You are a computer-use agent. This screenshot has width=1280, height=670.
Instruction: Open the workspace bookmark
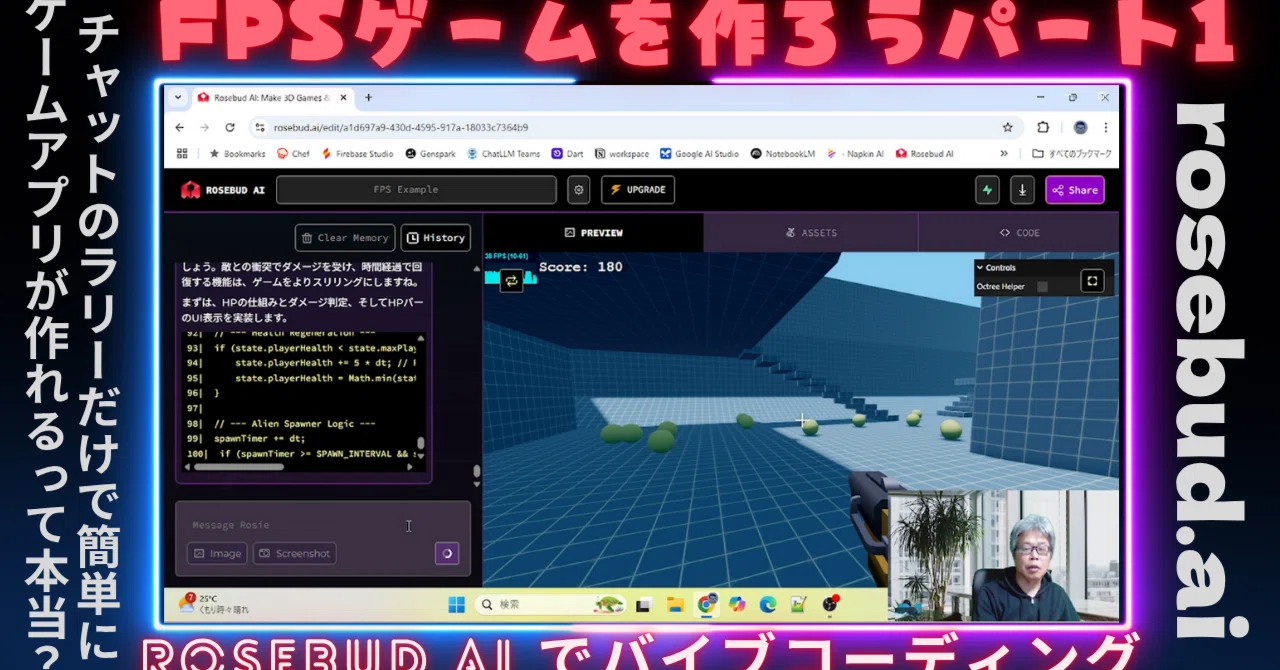click(x=622, y=154)
